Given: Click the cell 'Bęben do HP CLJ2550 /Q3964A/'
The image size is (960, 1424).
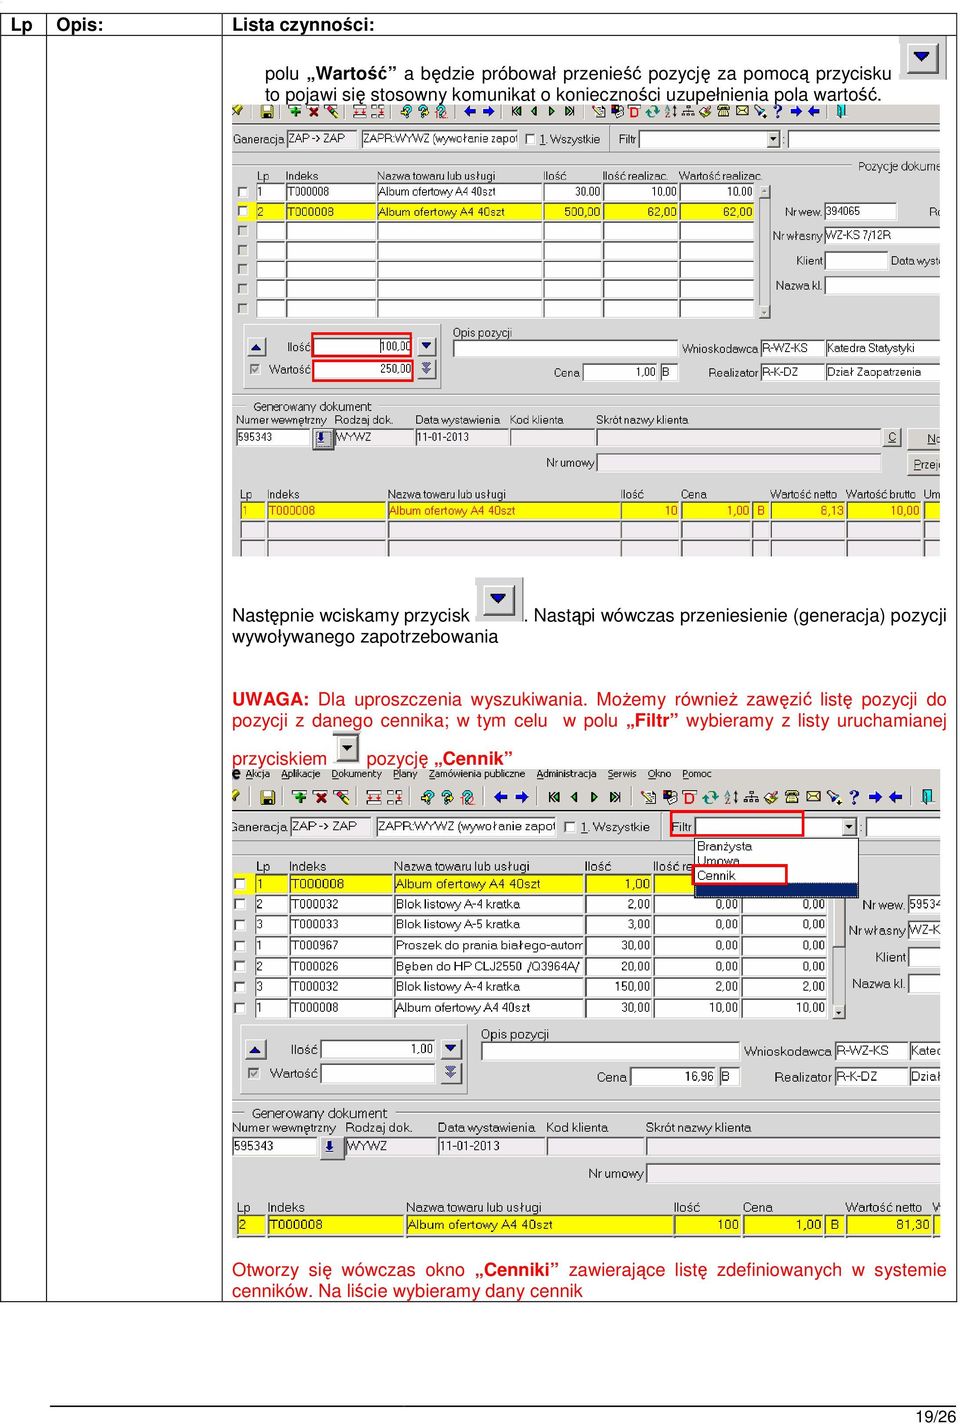Looking at the screenshot, I should coord(488,967).
